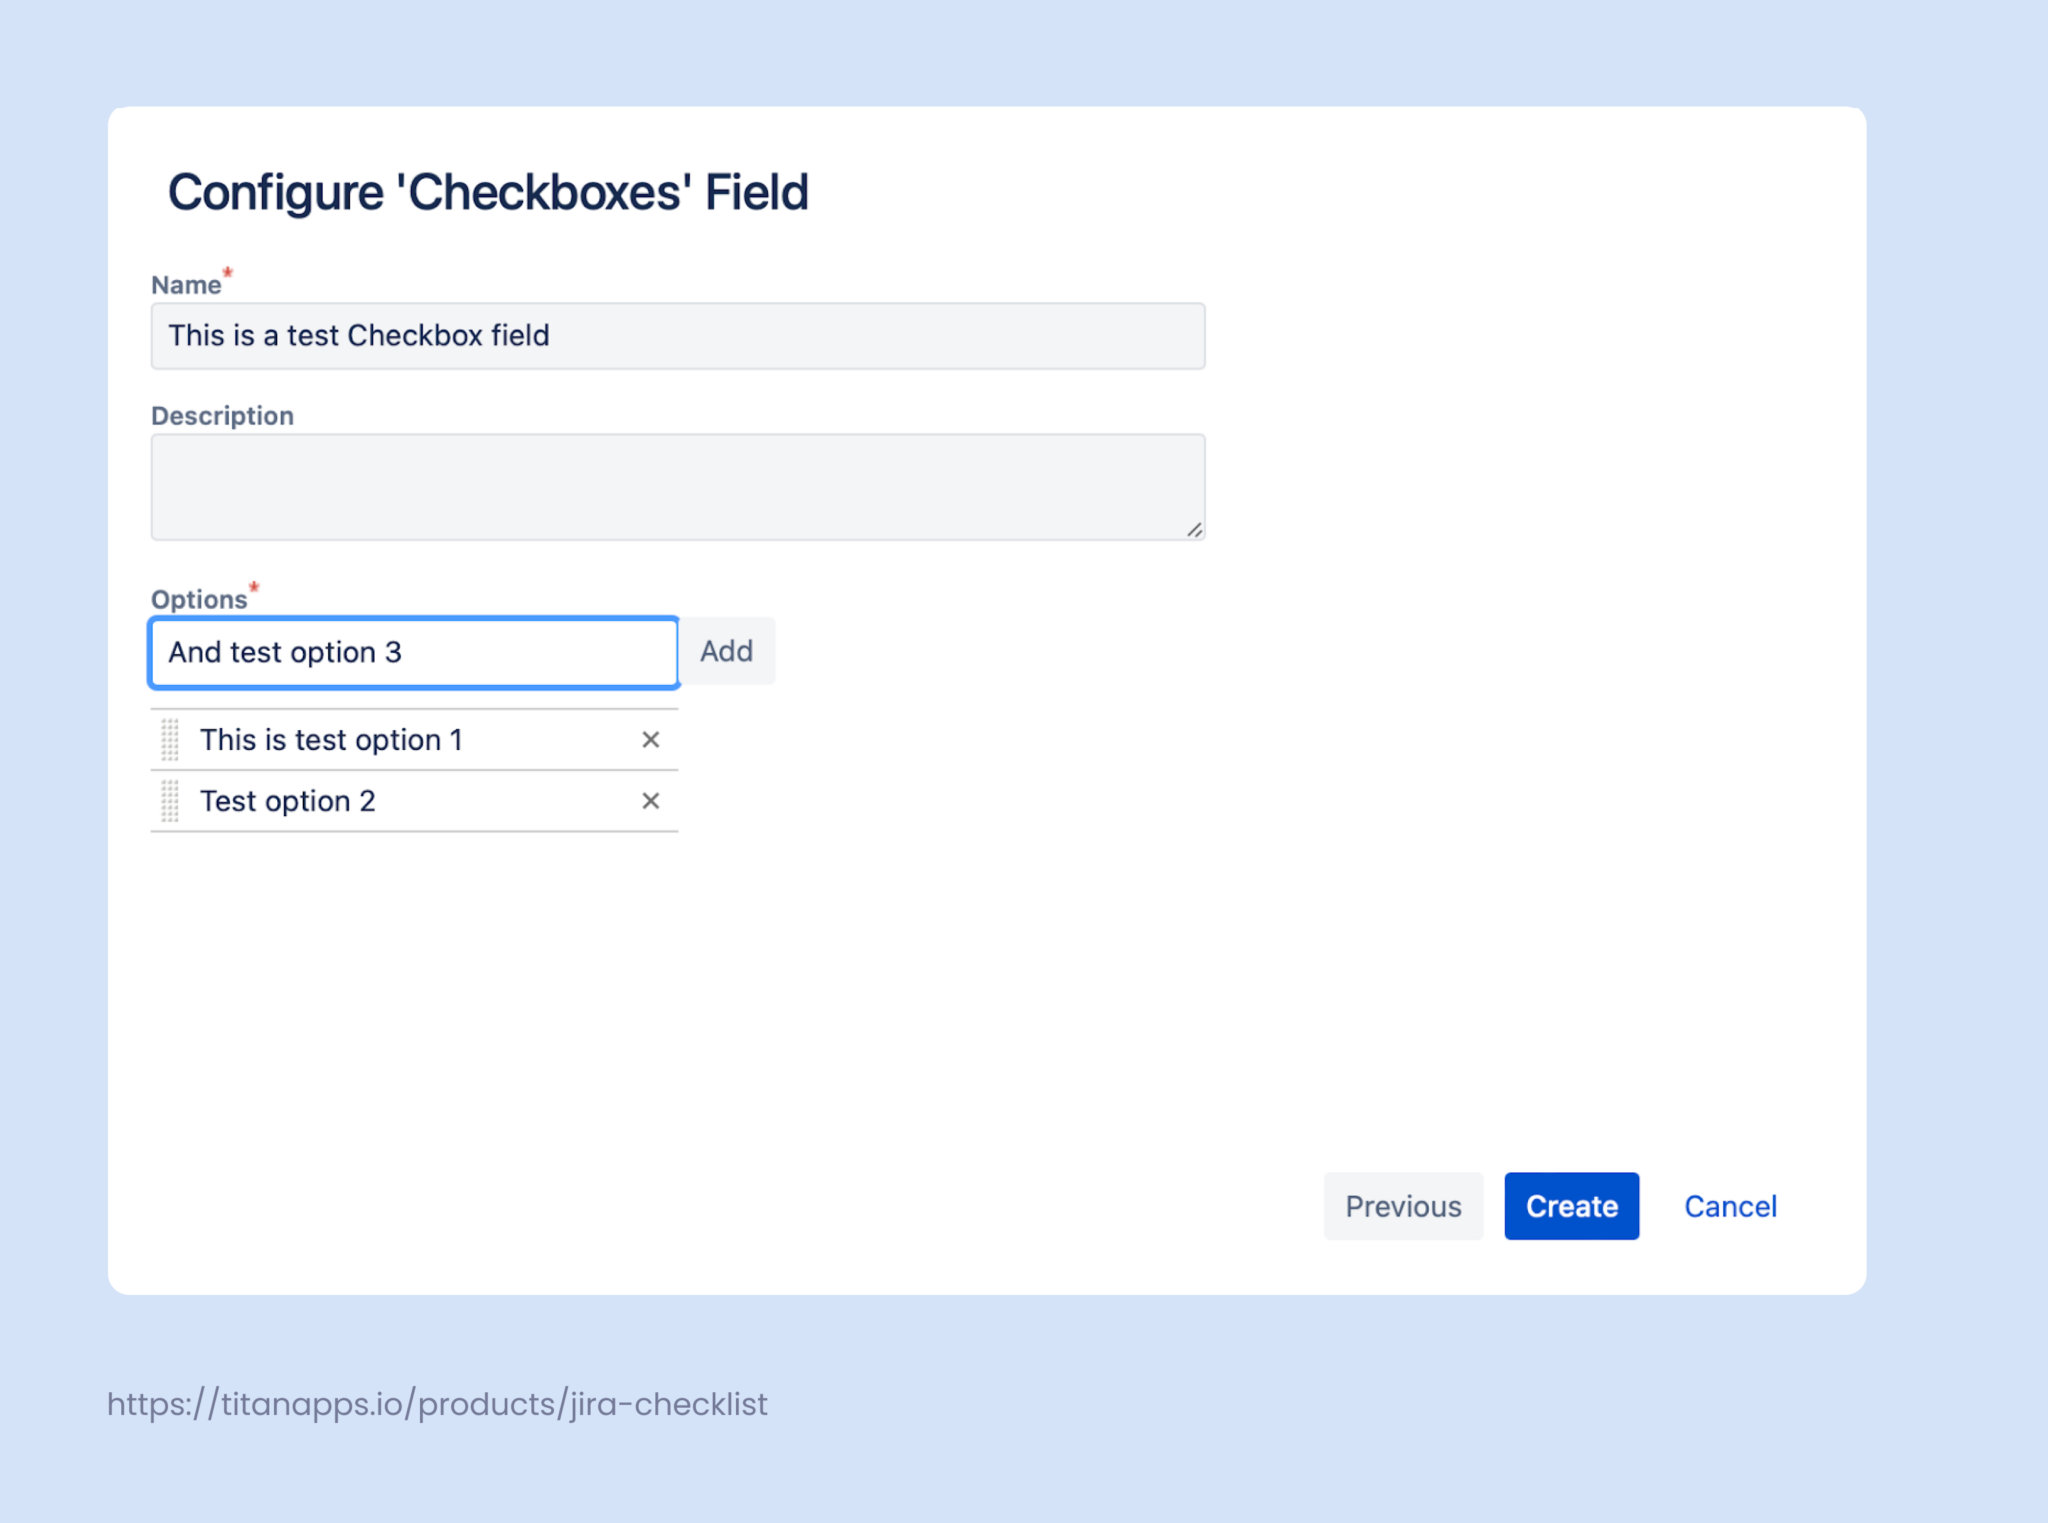Remove 'Test option 2' with its X icon
2048x1523 pixels.
coord(651,801)
